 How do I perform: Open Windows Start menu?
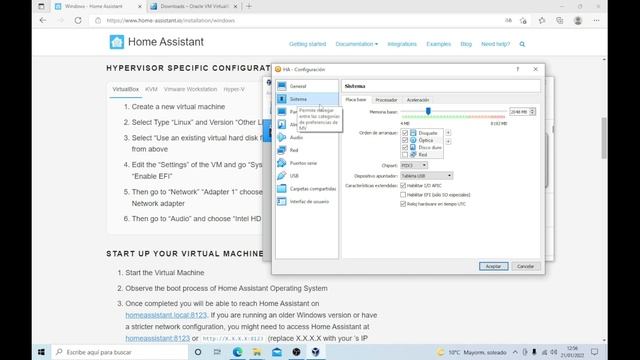pos(41,352)
